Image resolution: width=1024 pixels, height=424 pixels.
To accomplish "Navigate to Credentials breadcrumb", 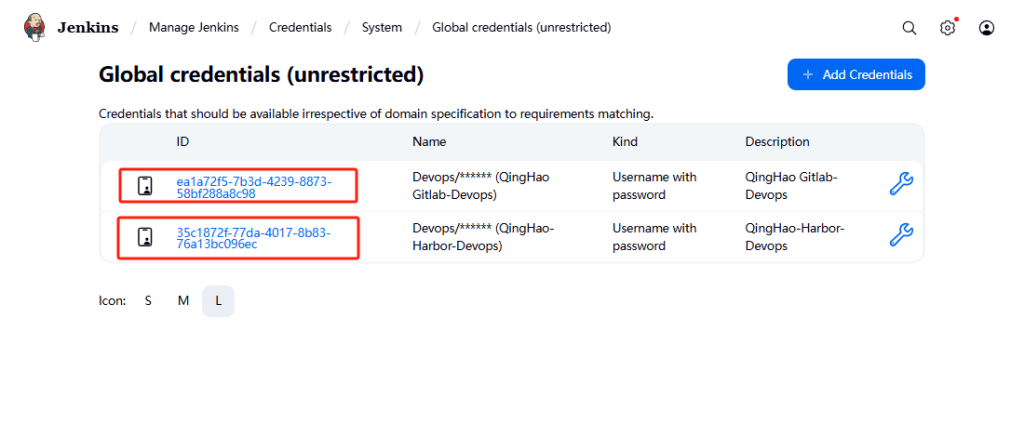I will (300, 27).
